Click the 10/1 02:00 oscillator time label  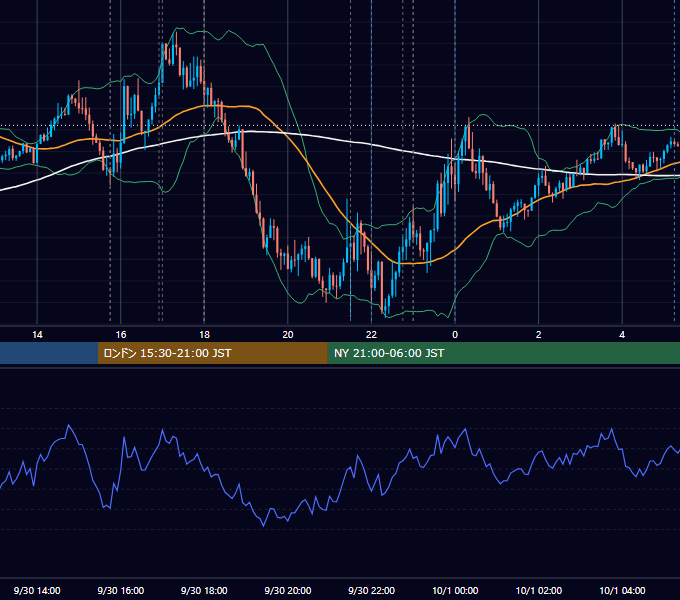point(539,590)
